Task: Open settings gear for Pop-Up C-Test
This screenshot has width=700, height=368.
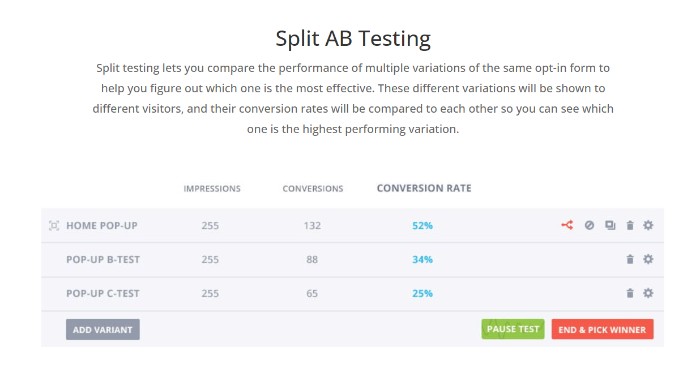Action: point(648,293)
